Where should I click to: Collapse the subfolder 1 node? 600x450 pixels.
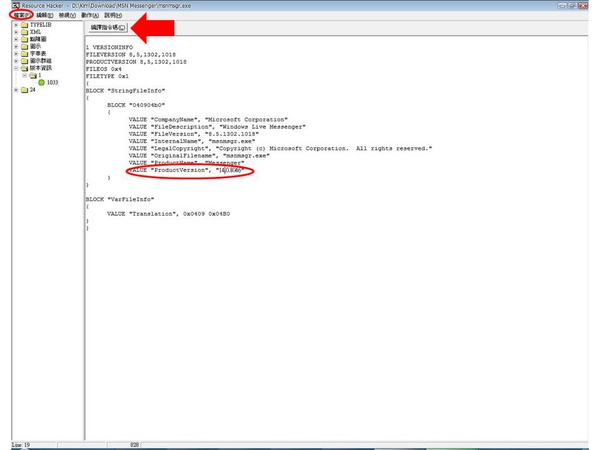pos(24,75)
